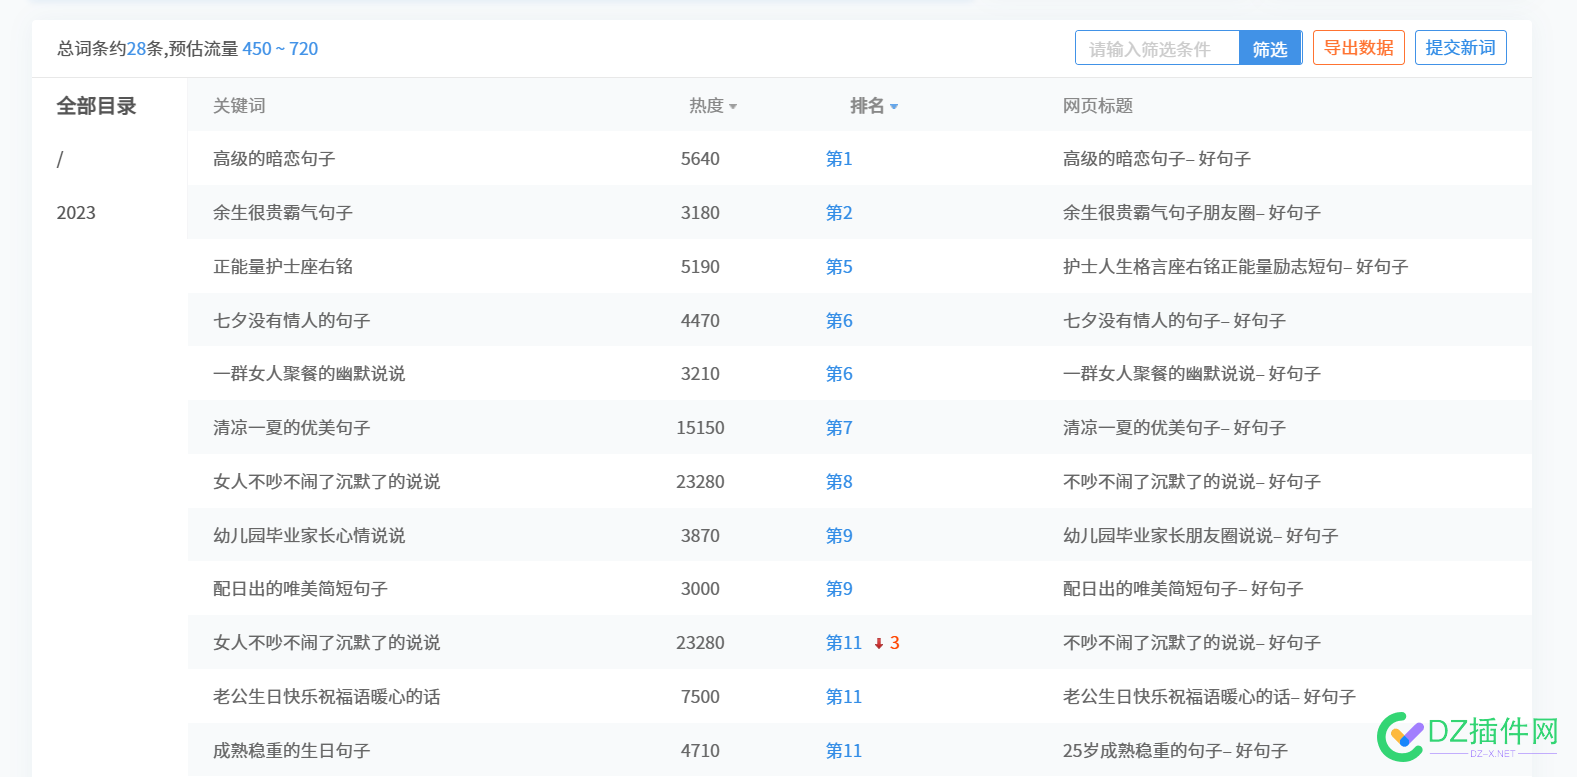The width and height of the screenshot is (1577, 777).
Task: Open keyword 余生很贵霸气句子
Action: coord(283,213)
